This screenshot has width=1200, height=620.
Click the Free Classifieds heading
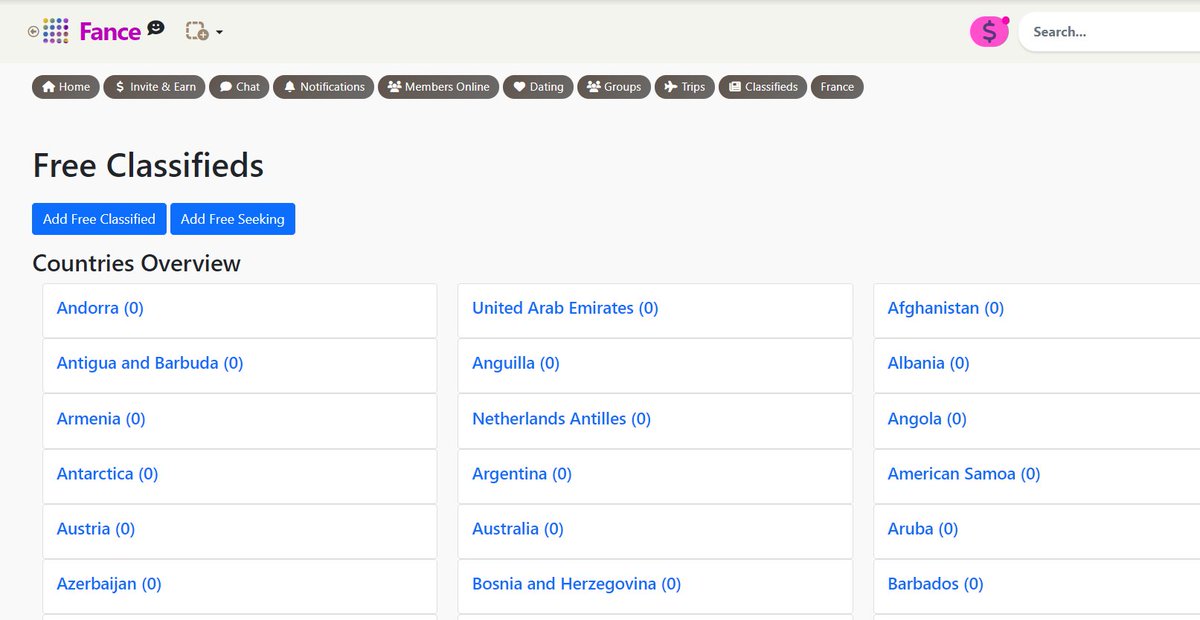point(148,166)
